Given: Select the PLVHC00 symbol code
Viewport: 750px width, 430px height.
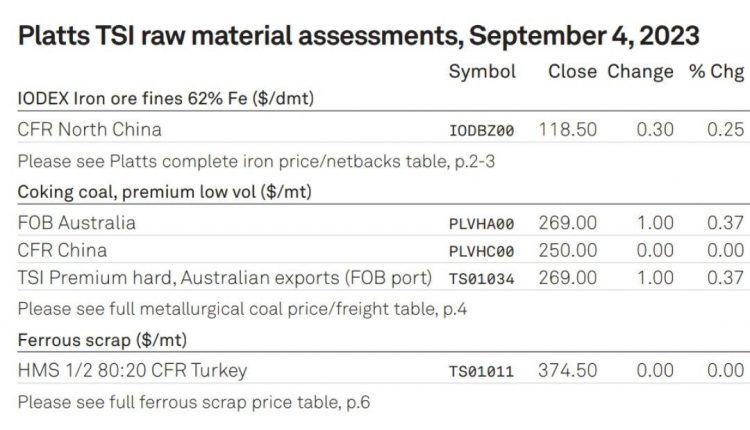Looking at the screenshot, I should 481,252.
